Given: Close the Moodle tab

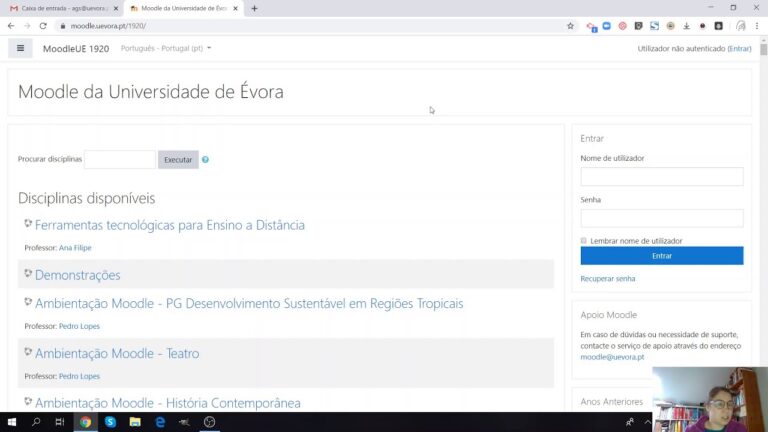Looking at the screenshot, I should (x=235, y=8).
